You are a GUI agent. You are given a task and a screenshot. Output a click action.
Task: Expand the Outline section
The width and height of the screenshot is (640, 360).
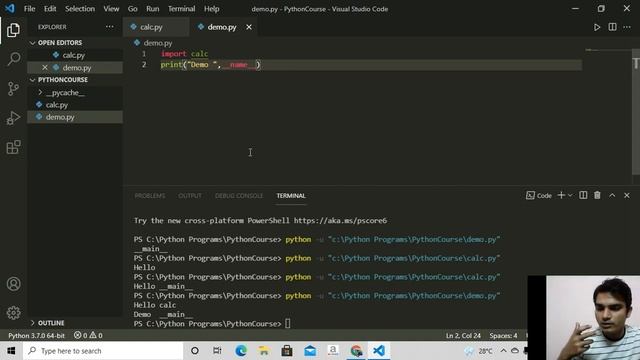pos(75,323)
